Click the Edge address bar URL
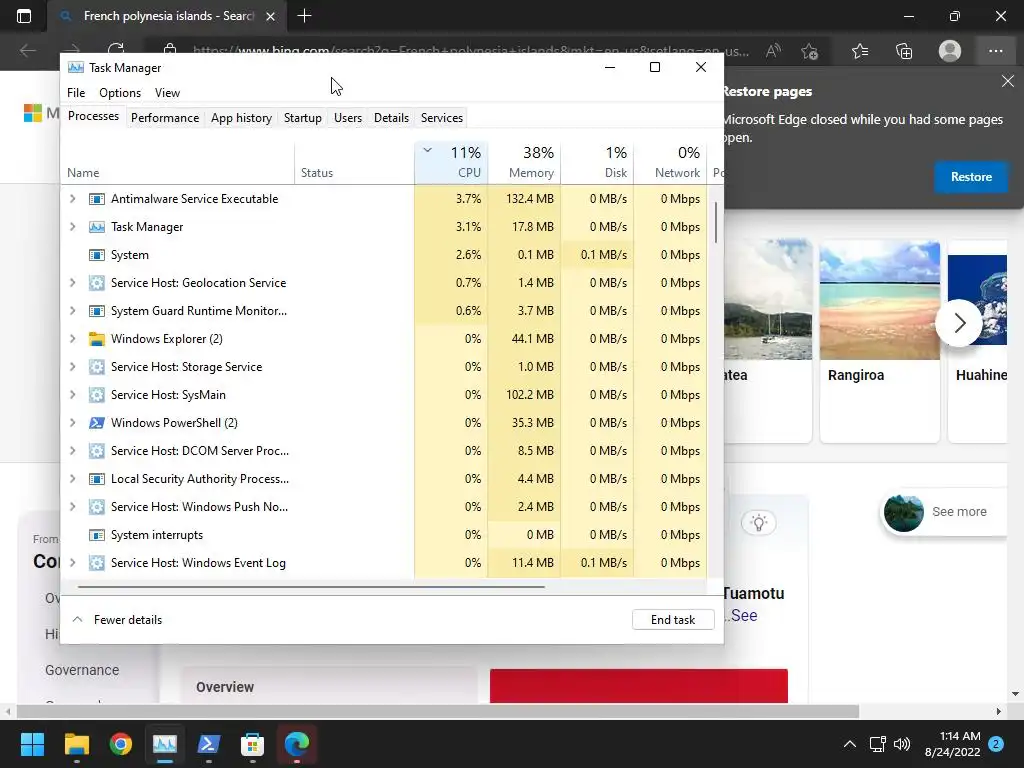The image size is (1024, 768). click(470, 51)
